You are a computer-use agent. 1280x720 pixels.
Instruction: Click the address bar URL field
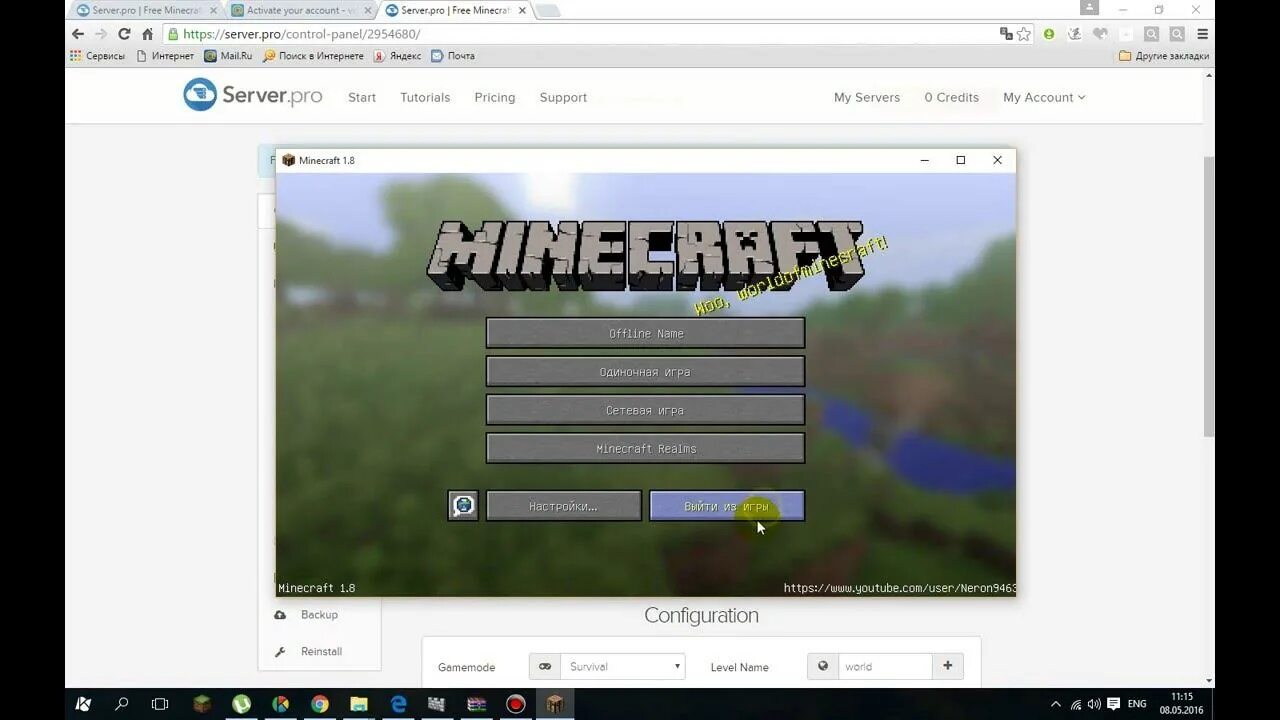coord(590,34)
